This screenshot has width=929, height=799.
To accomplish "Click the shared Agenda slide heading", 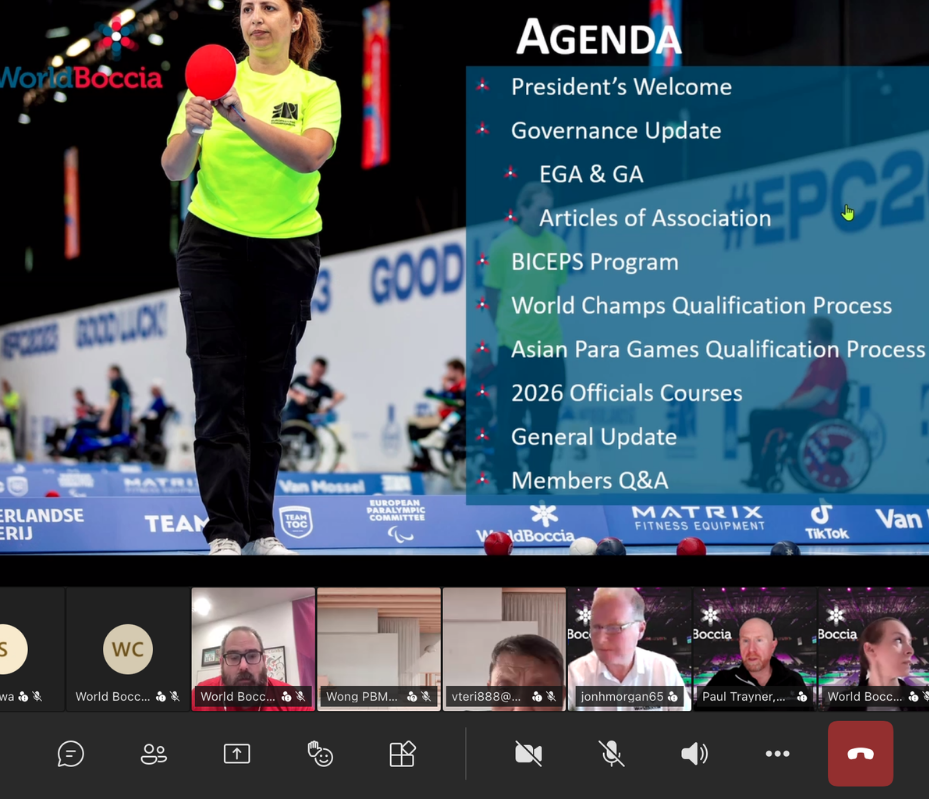I will [x=598, y=38].
